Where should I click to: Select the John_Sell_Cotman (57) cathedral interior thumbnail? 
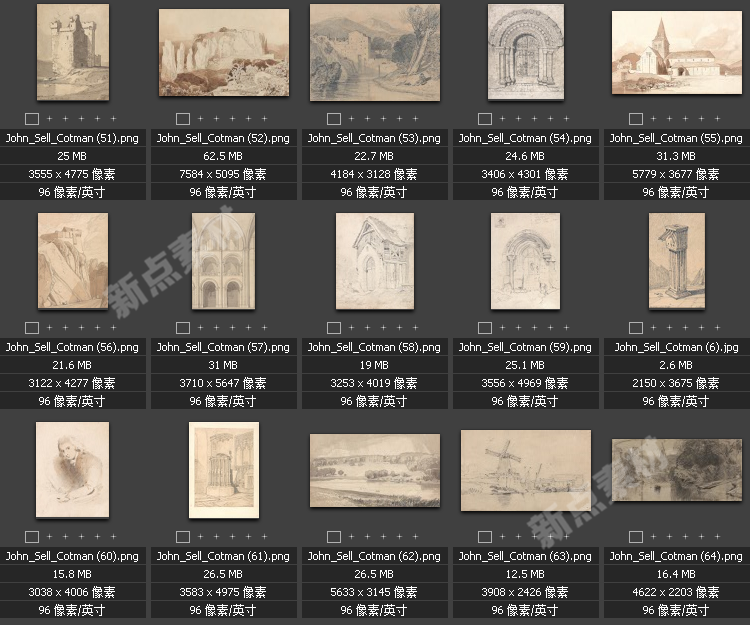tap(223, 261)
